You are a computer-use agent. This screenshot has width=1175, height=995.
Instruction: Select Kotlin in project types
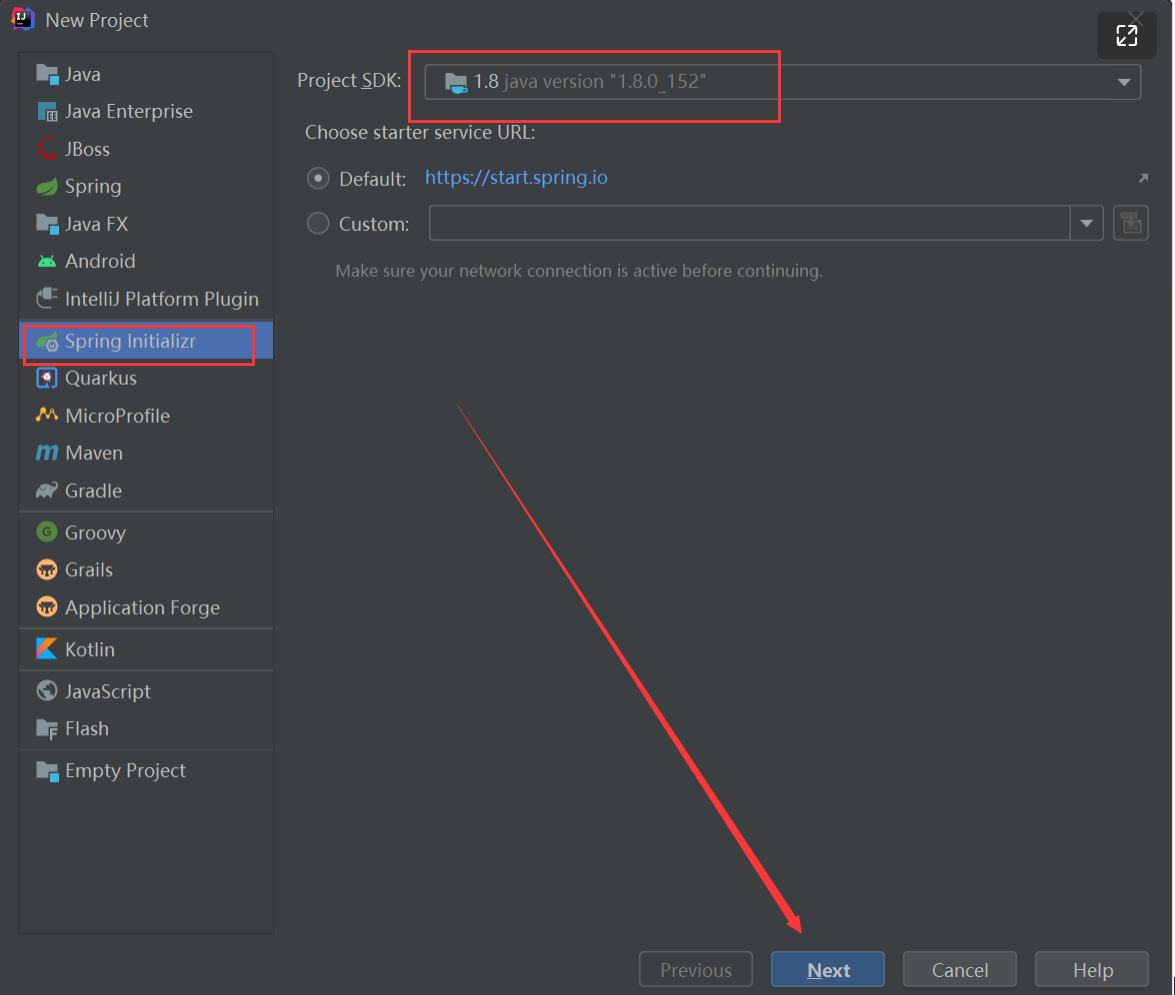(x=146, y=649)
